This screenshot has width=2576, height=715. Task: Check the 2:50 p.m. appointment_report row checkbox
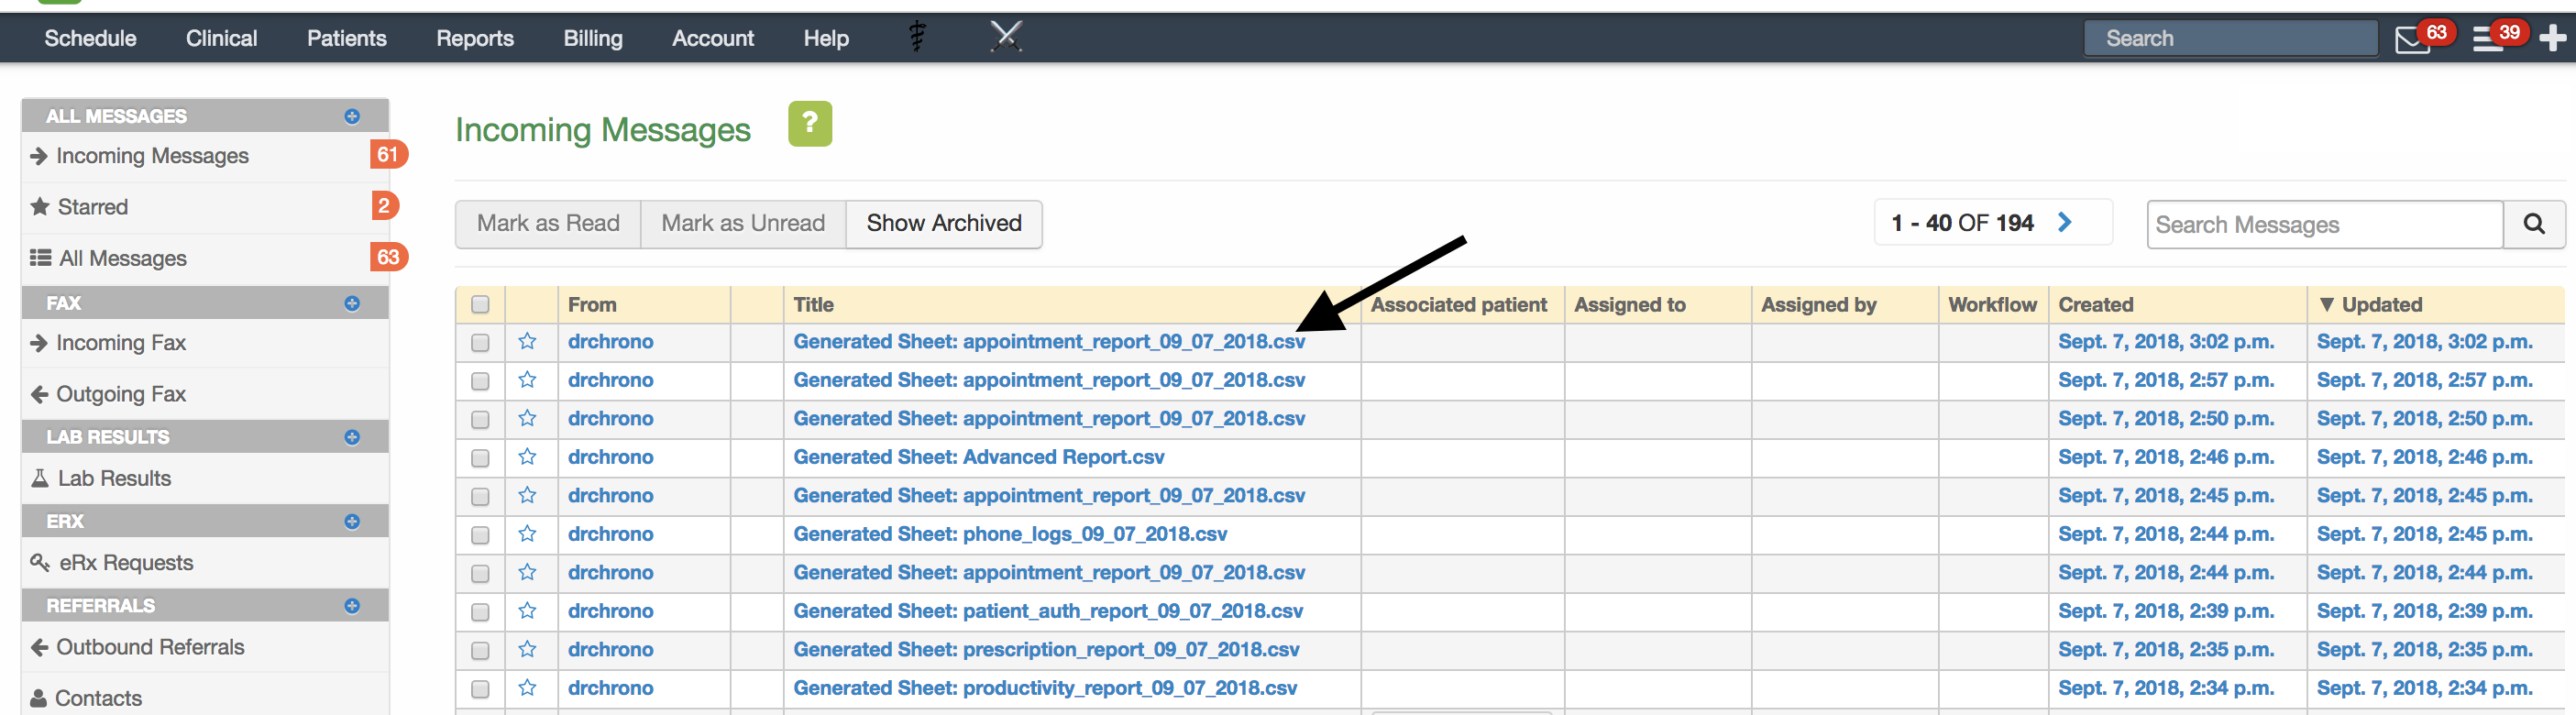pyautogui.click(x=480, y=420)
